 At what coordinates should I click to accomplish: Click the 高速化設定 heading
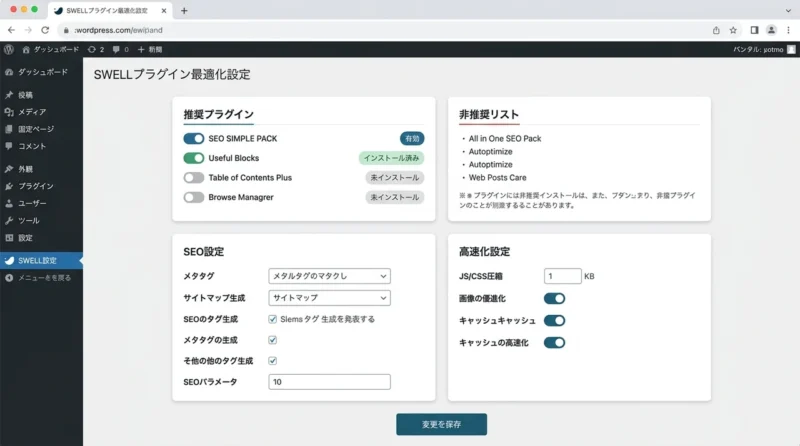pyautogui.click(x=484, y=252)
